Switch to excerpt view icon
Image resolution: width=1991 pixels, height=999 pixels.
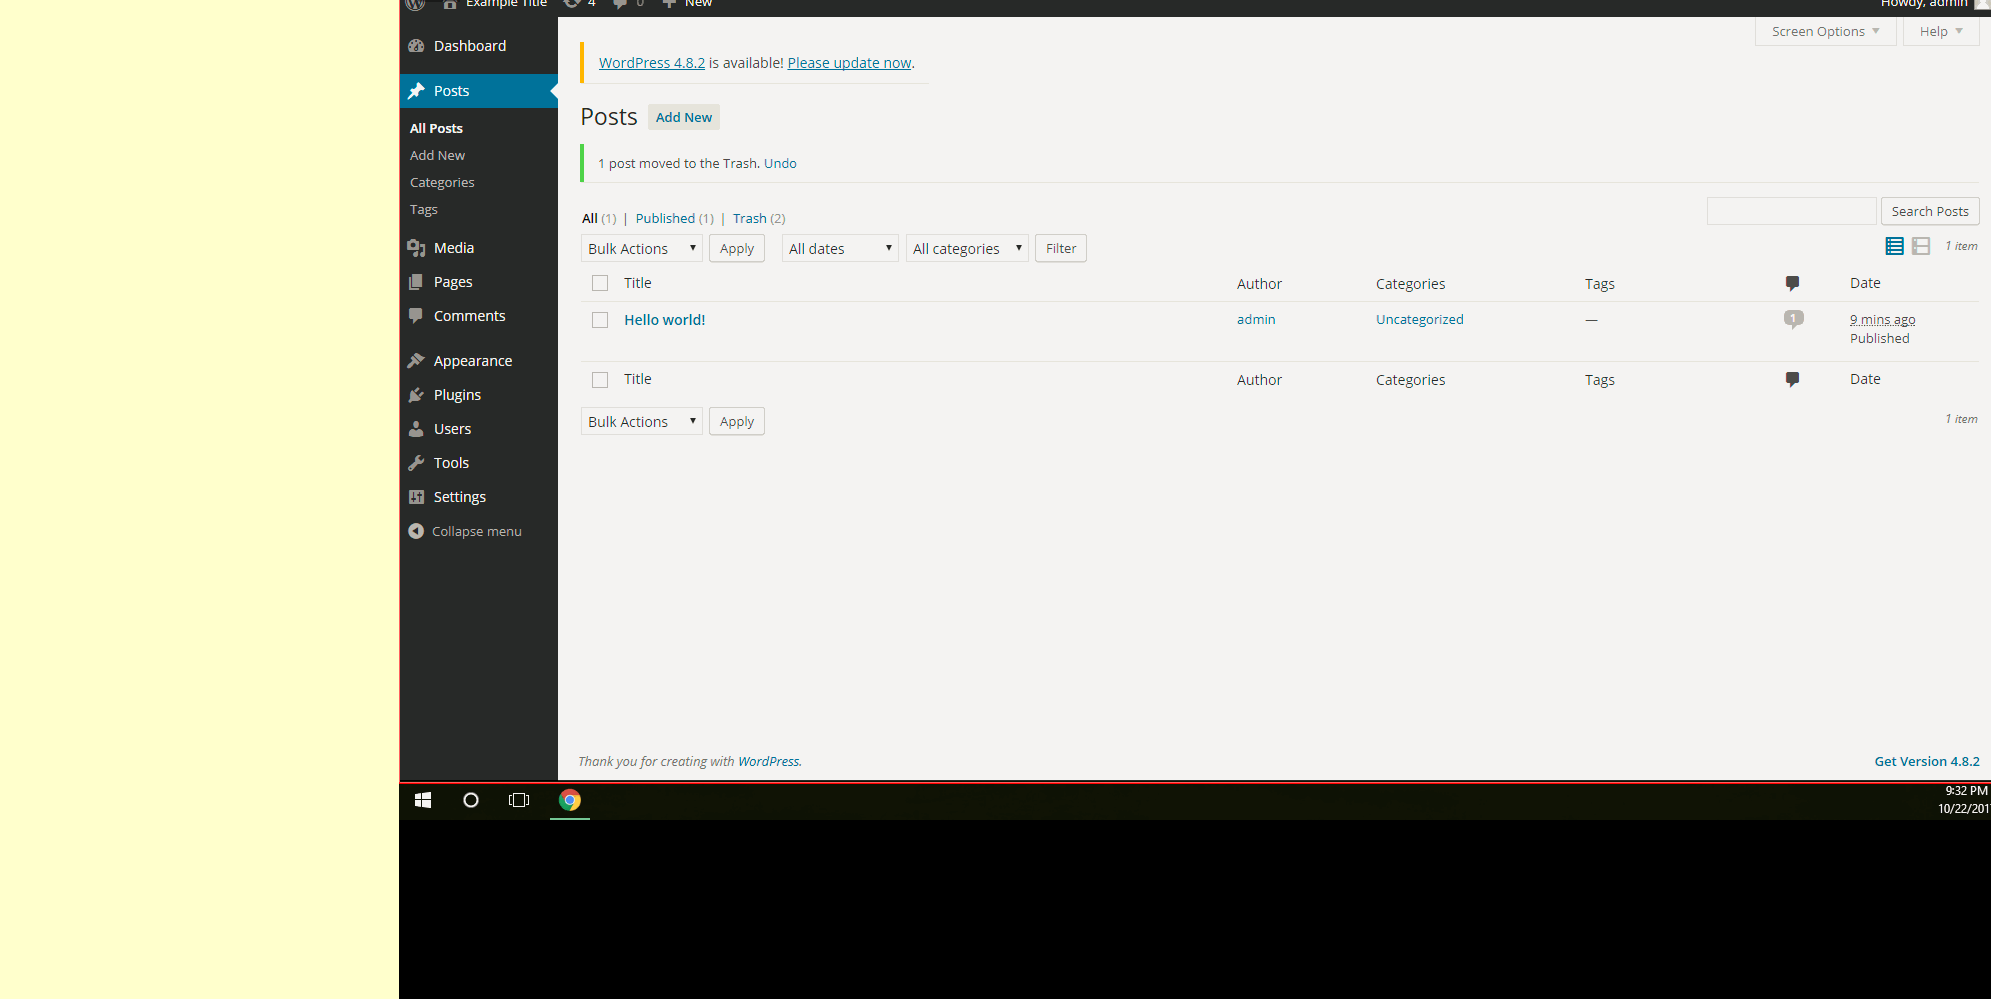[1921, 246]
